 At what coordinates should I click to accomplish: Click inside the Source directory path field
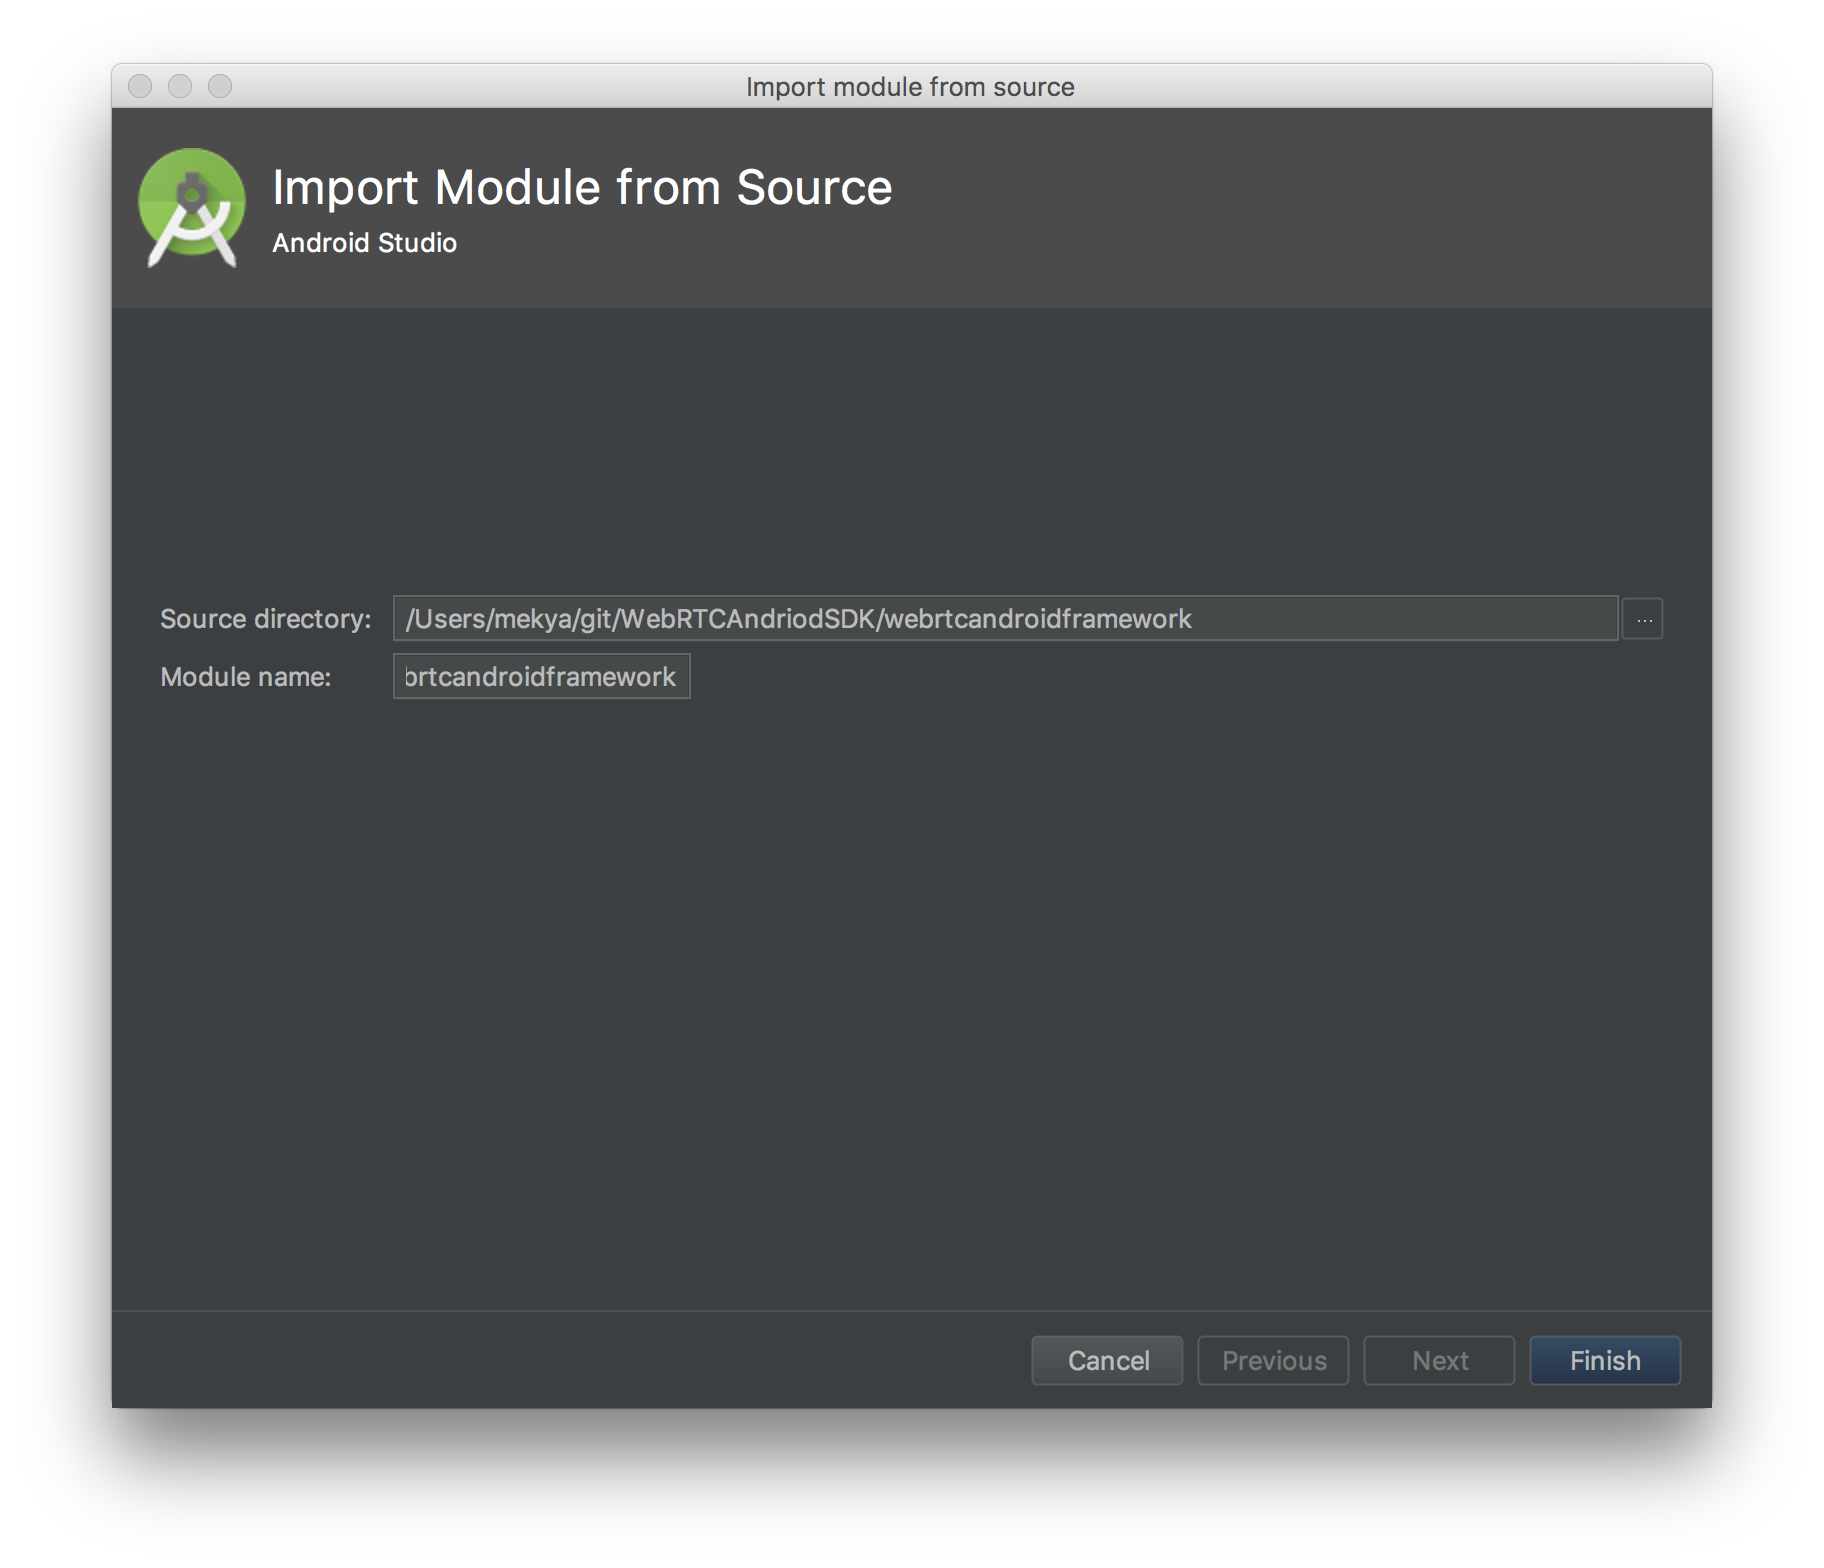(1000, 618)
